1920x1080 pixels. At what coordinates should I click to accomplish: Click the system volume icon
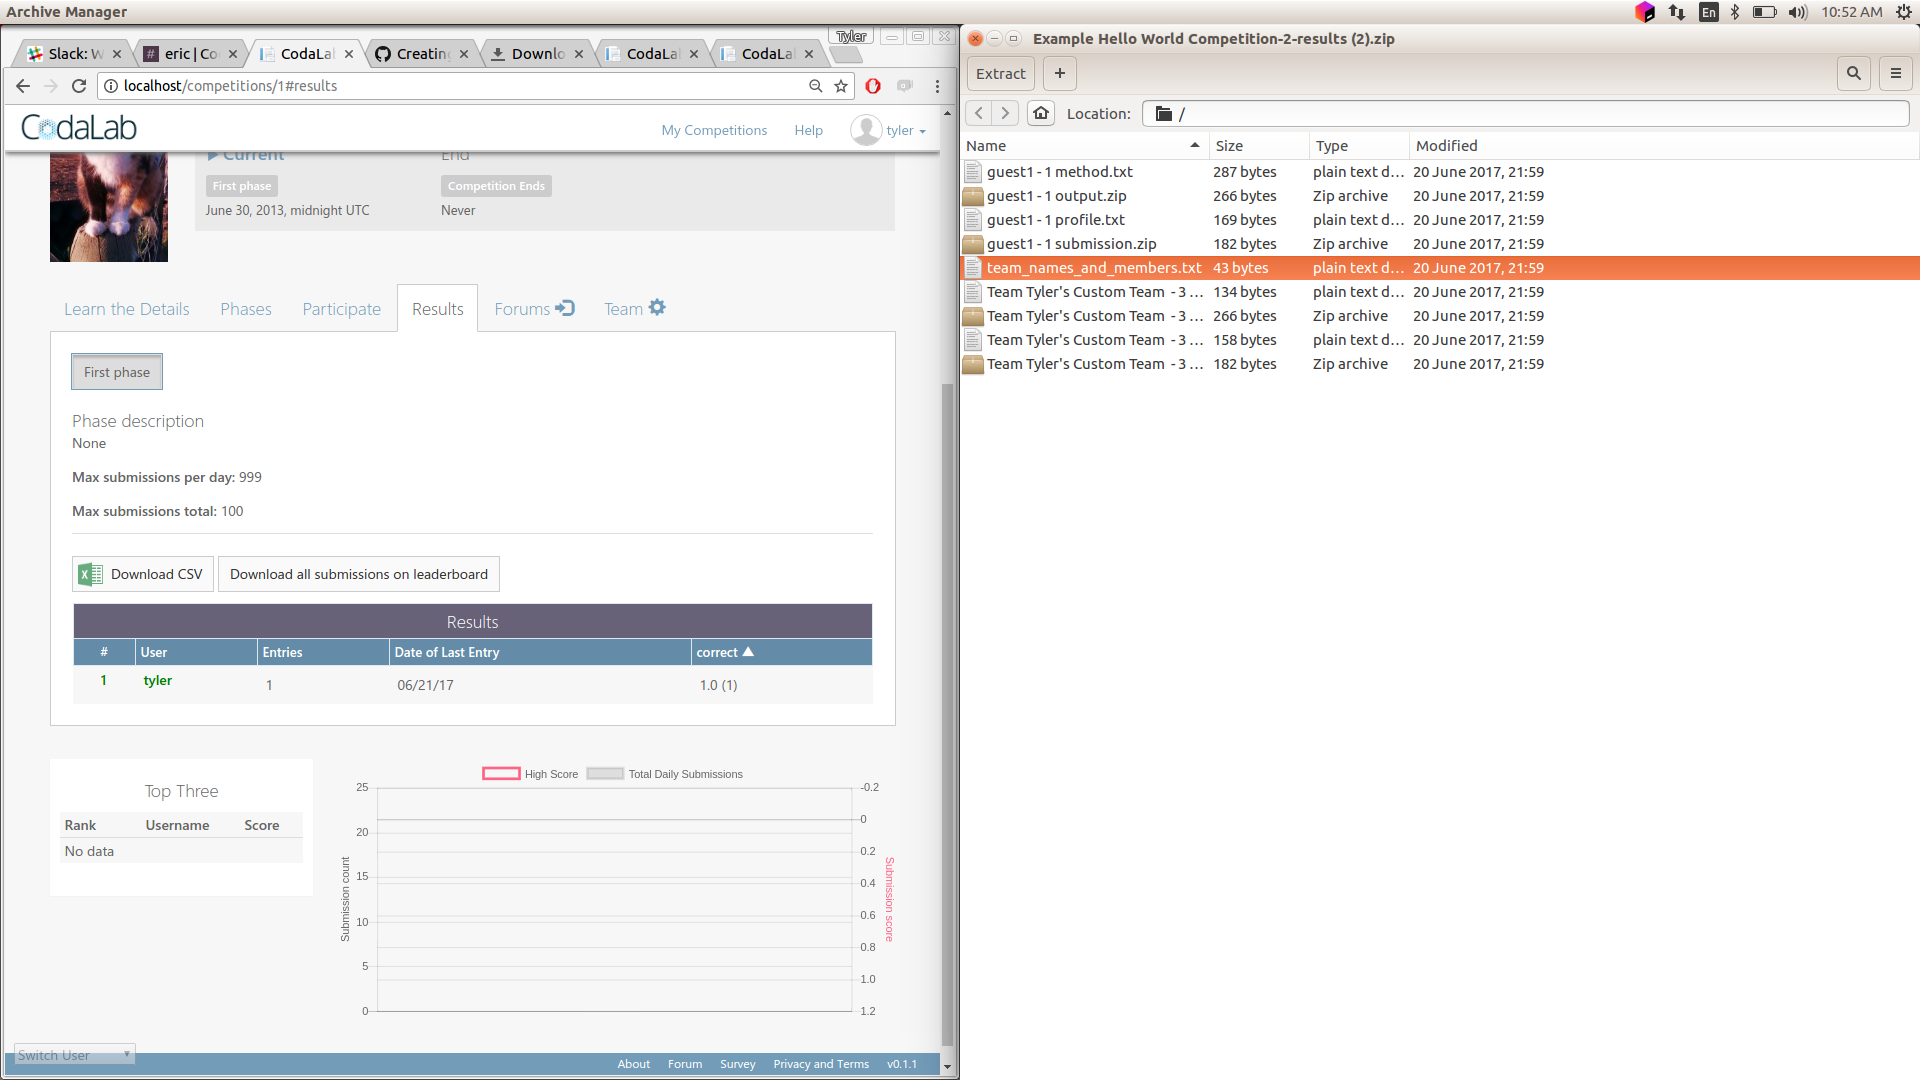click(1797, 12)
